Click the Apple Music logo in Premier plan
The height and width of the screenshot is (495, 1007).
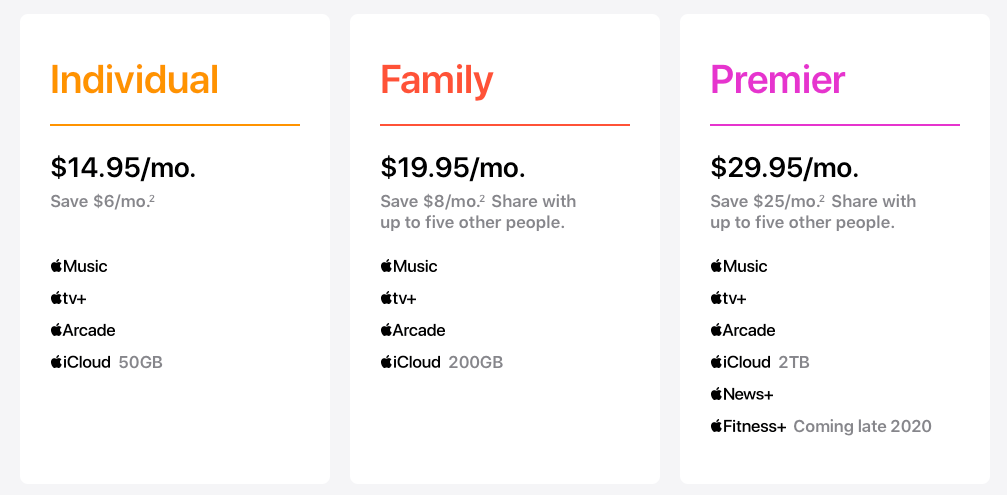tap(739, 266)
